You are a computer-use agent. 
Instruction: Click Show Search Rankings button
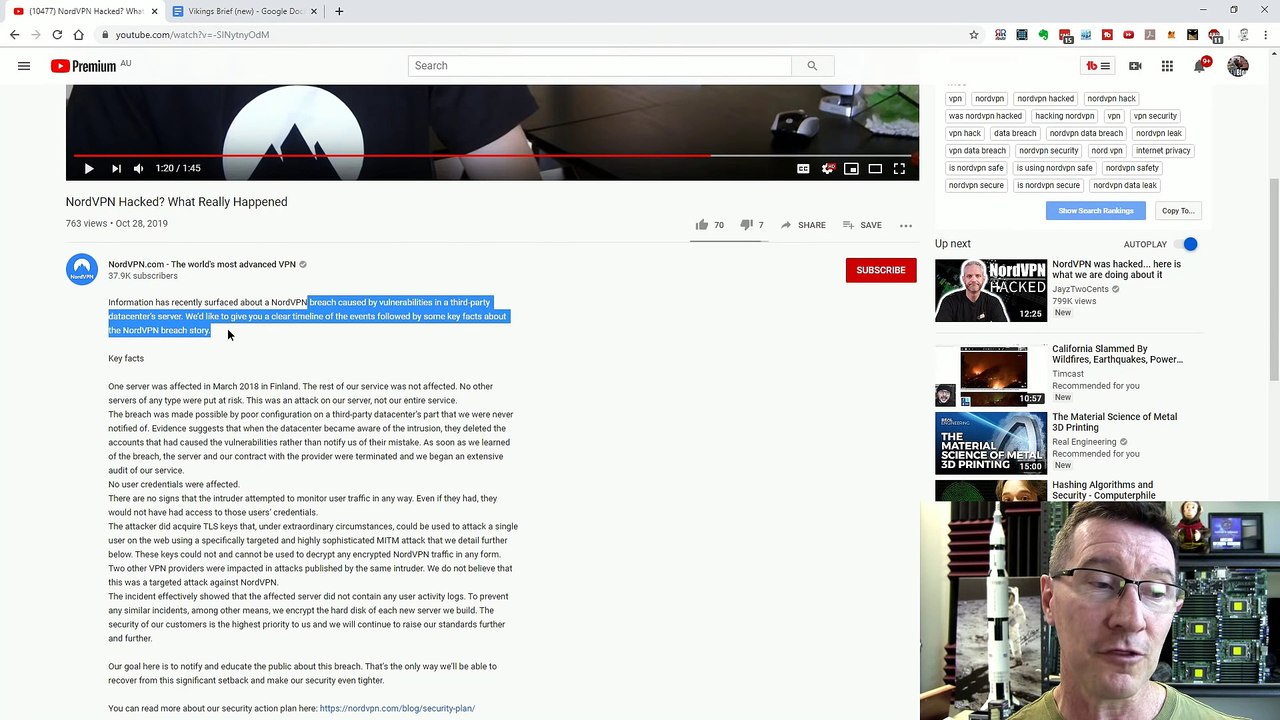tap(1096, 211)
